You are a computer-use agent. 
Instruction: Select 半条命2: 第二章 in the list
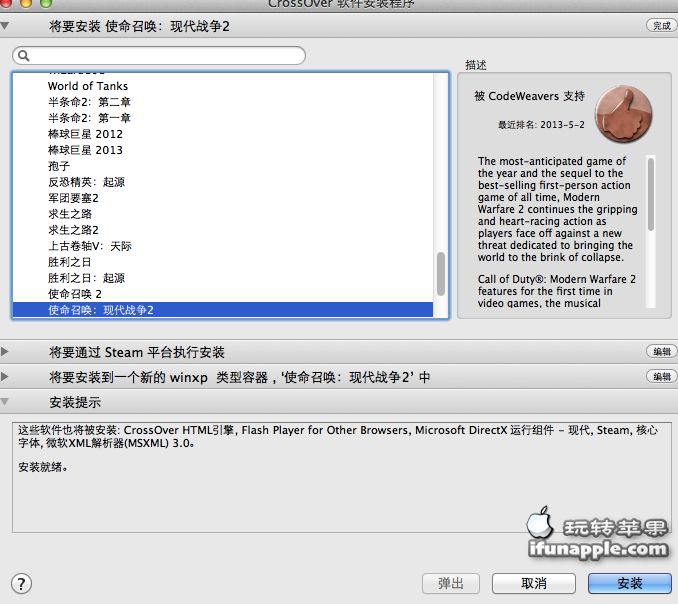pyautogui.click(x=223, y=102)
